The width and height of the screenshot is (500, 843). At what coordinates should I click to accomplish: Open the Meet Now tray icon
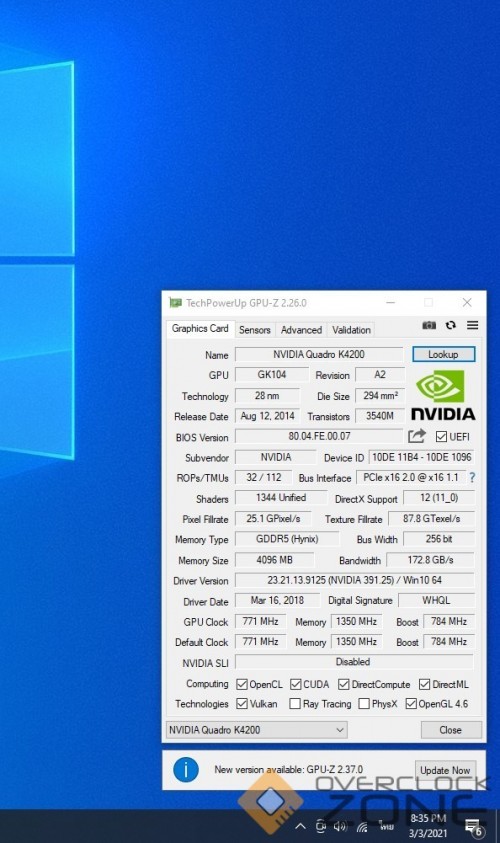pos(320,826)
